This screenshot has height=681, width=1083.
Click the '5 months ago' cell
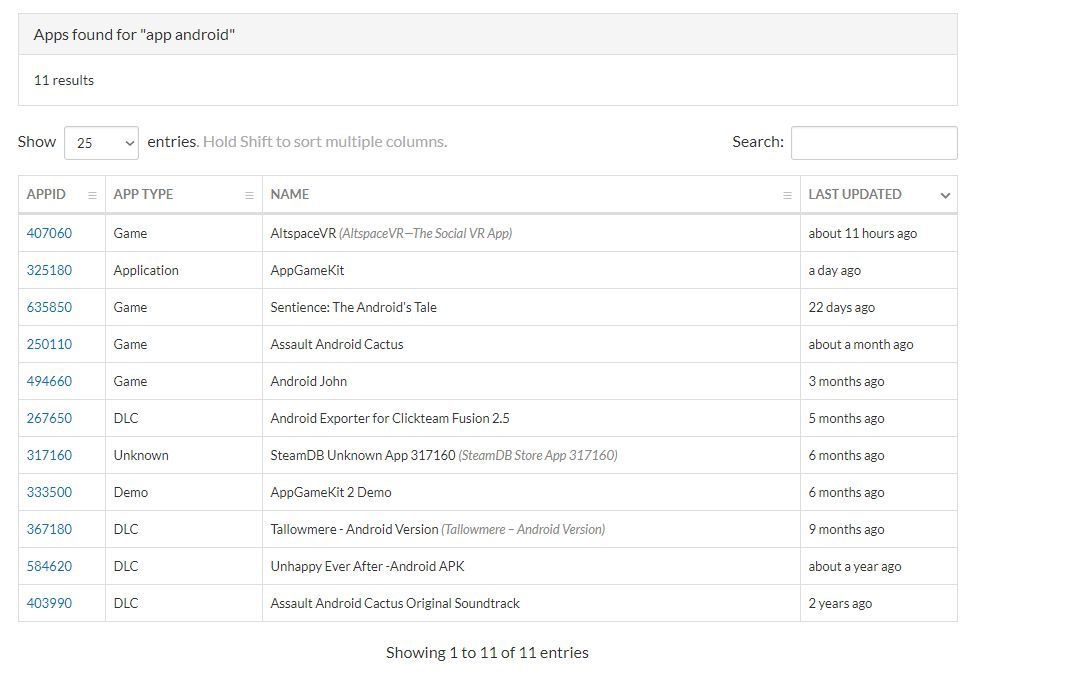879,418
